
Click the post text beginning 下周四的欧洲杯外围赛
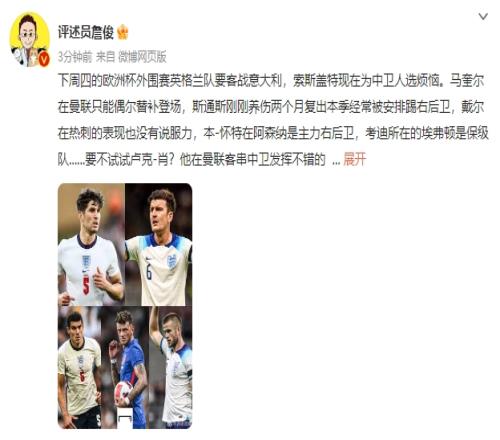tap(273, 120)
